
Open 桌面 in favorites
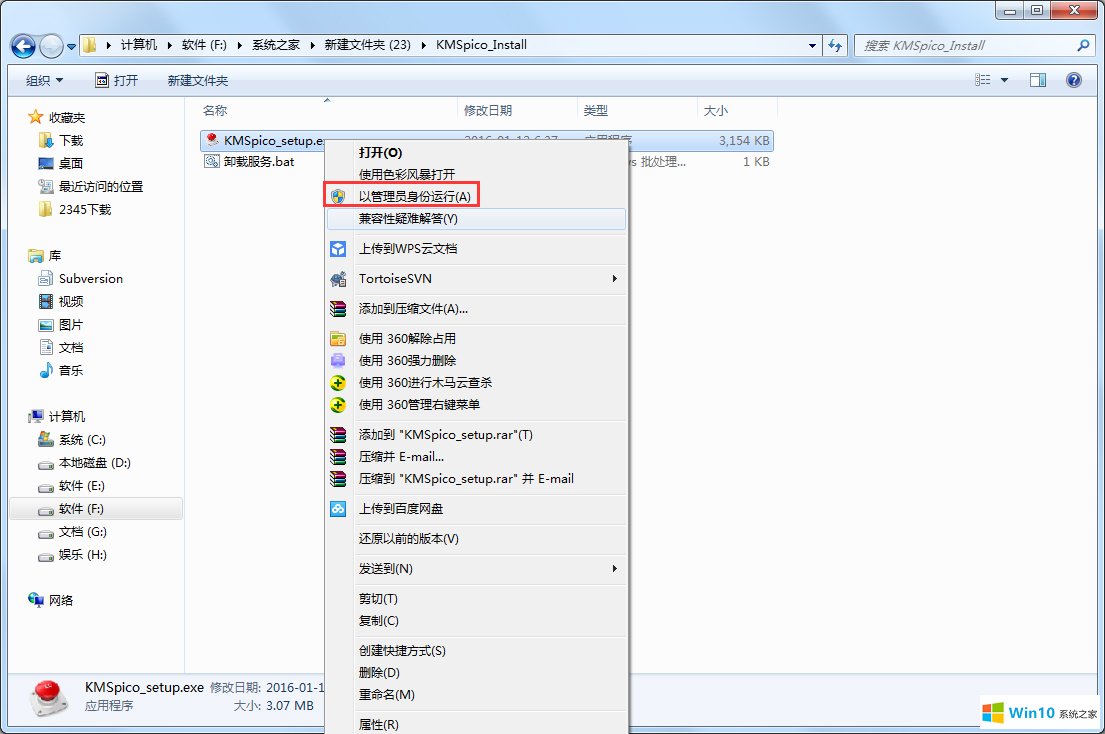coord(61,163)
